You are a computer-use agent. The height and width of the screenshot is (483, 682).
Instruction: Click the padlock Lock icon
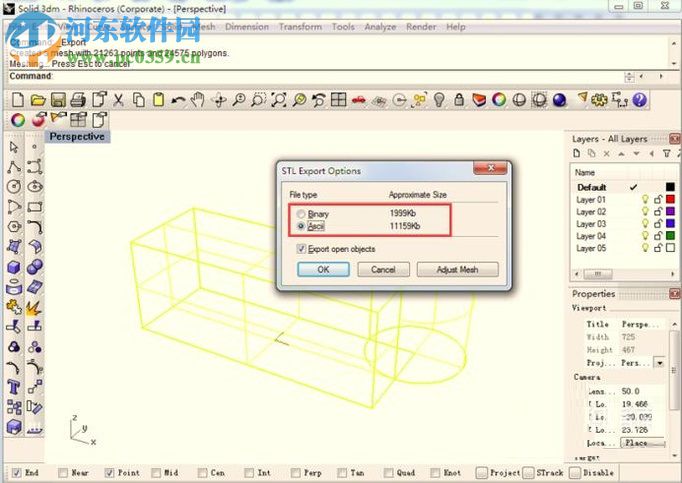pos(459,100)
